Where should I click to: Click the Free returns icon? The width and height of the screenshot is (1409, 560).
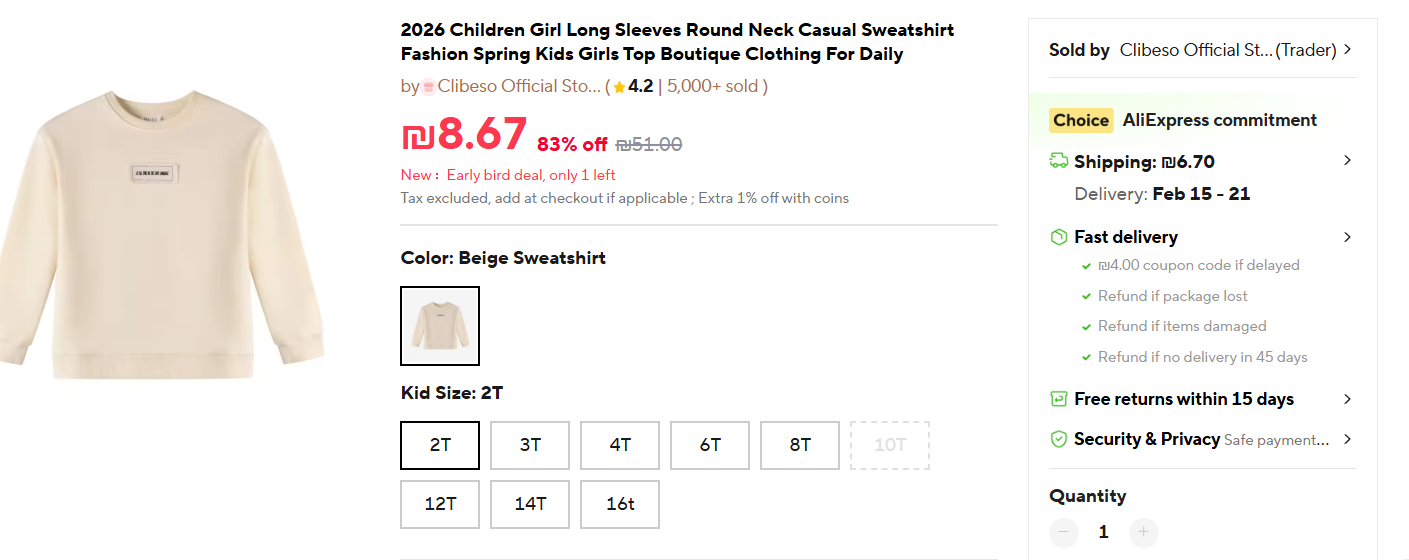1058,399
